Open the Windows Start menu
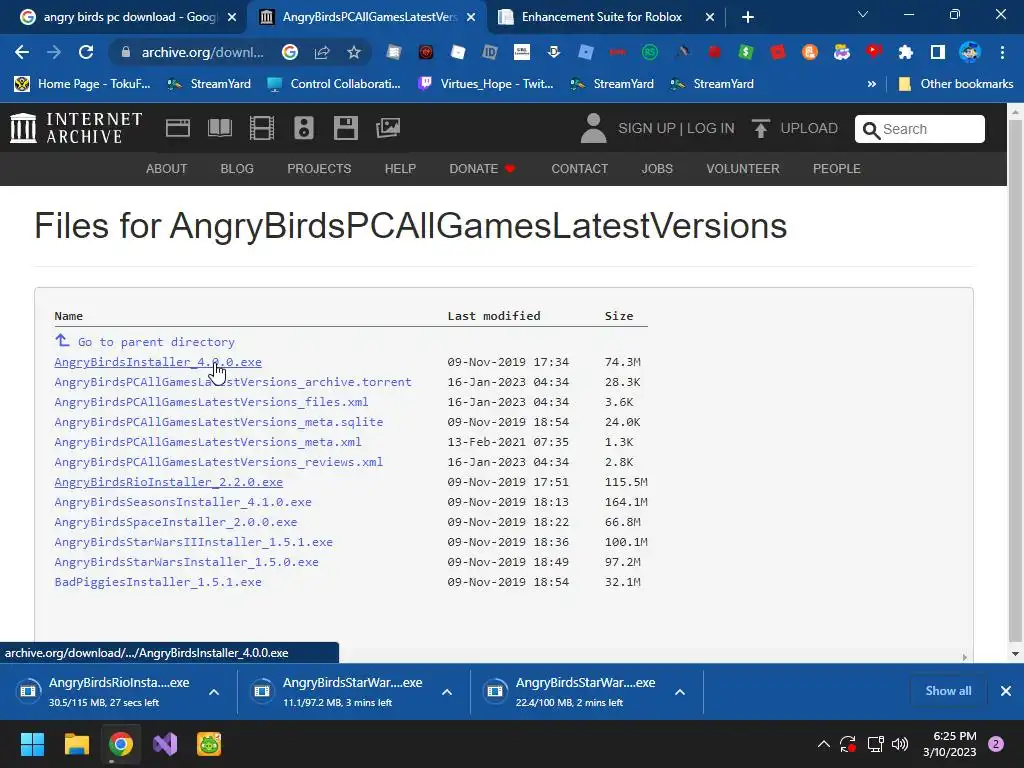1024x768 pixels. click(x=32, y=744)
